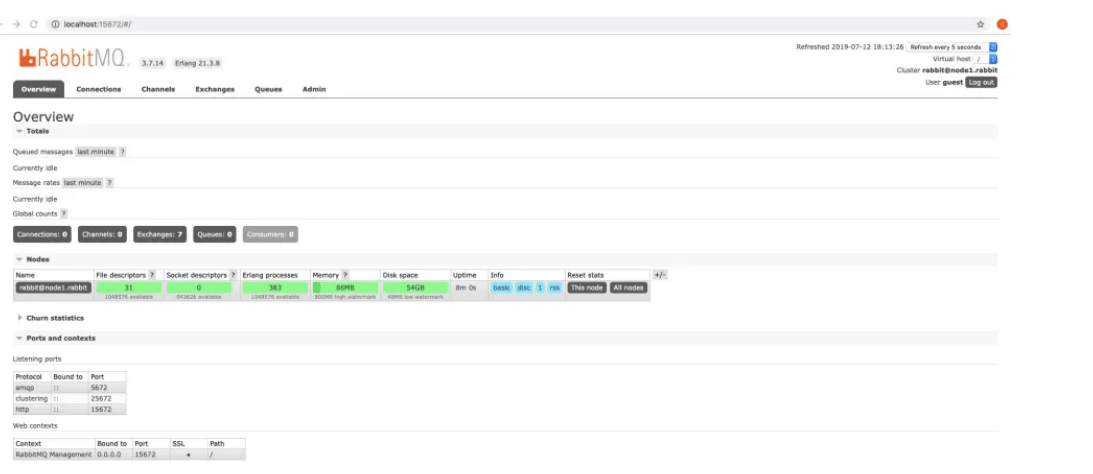Click the Socket descriptors 0 bar

pyautogui.click(x=199, y=287)
